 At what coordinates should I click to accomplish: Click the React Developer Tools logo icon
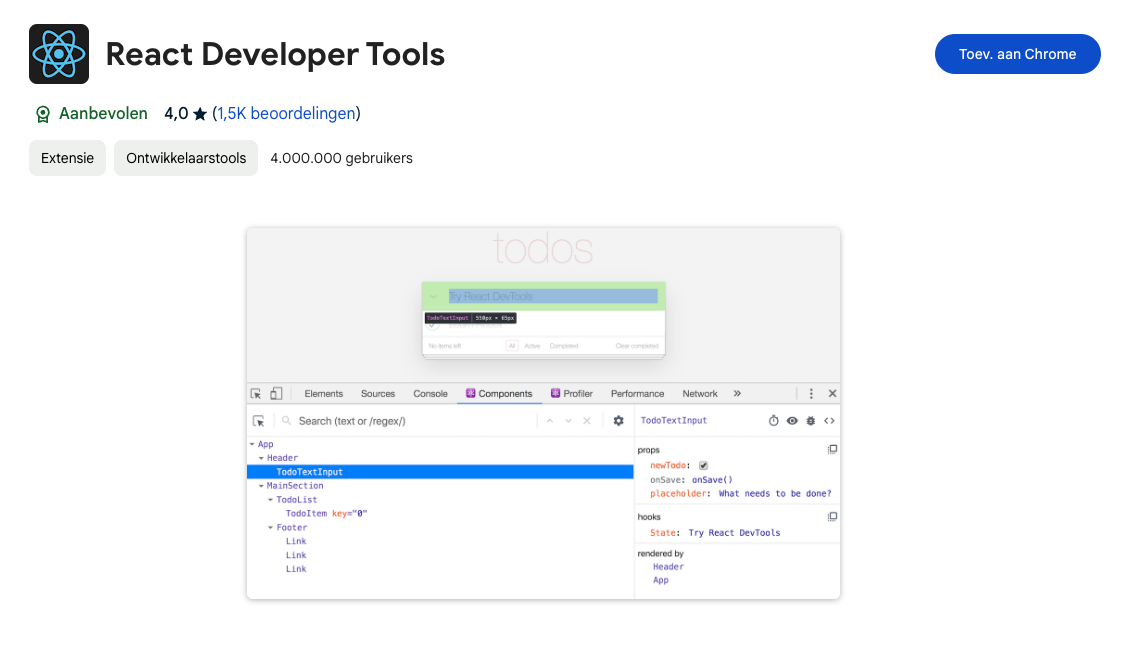59,54
